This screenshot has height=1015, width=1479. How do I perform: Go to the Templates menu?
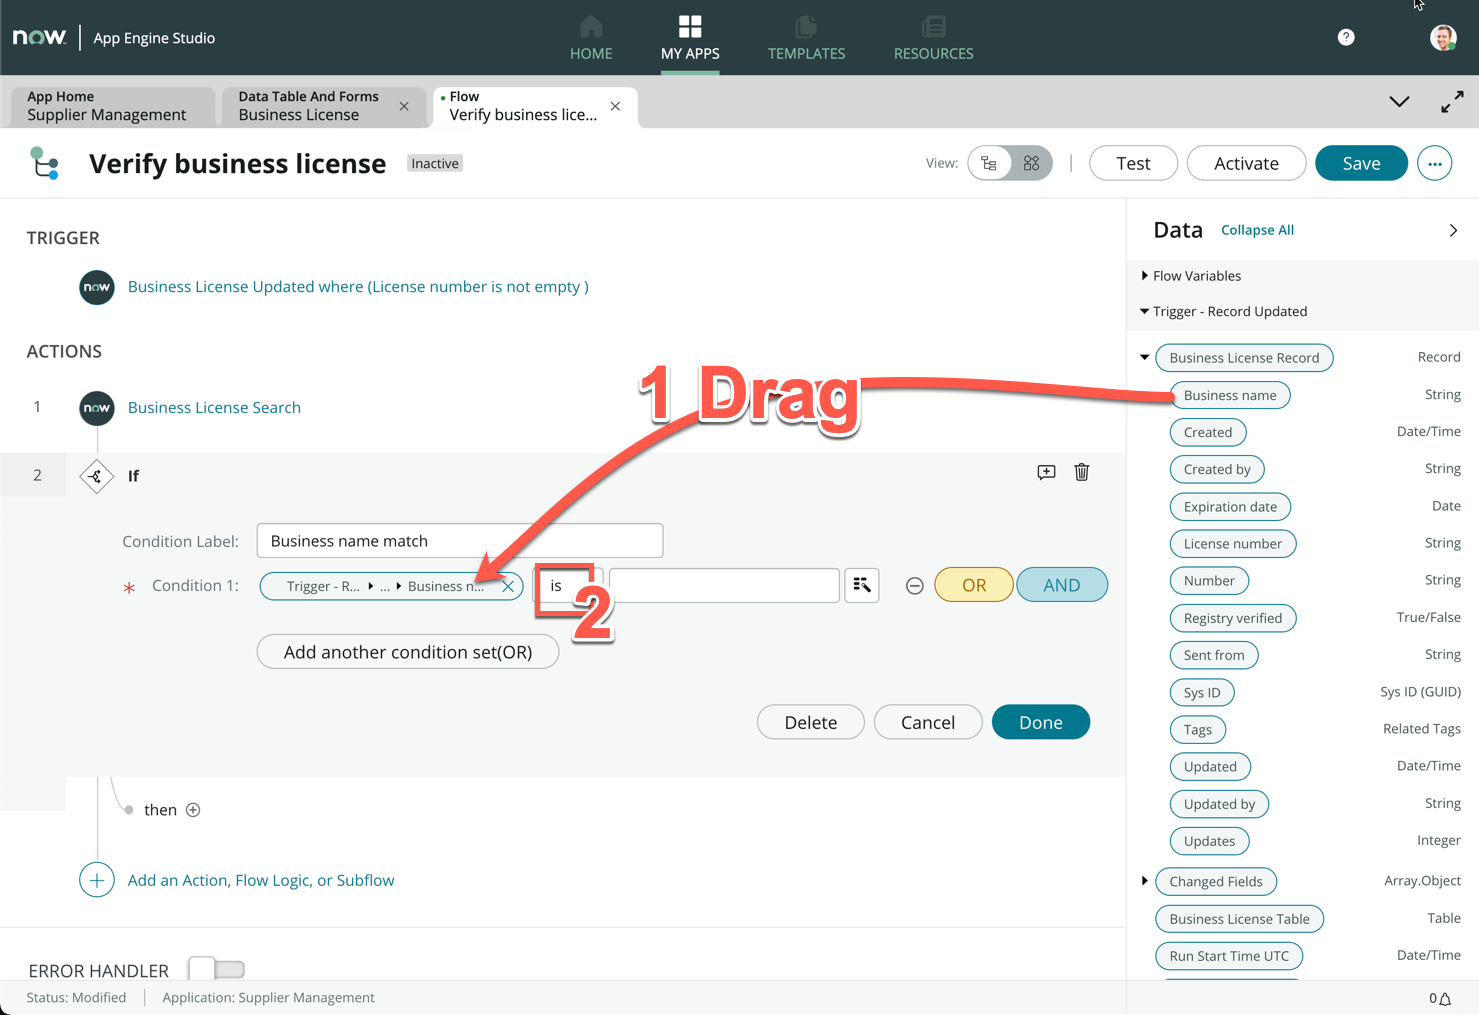806,38
